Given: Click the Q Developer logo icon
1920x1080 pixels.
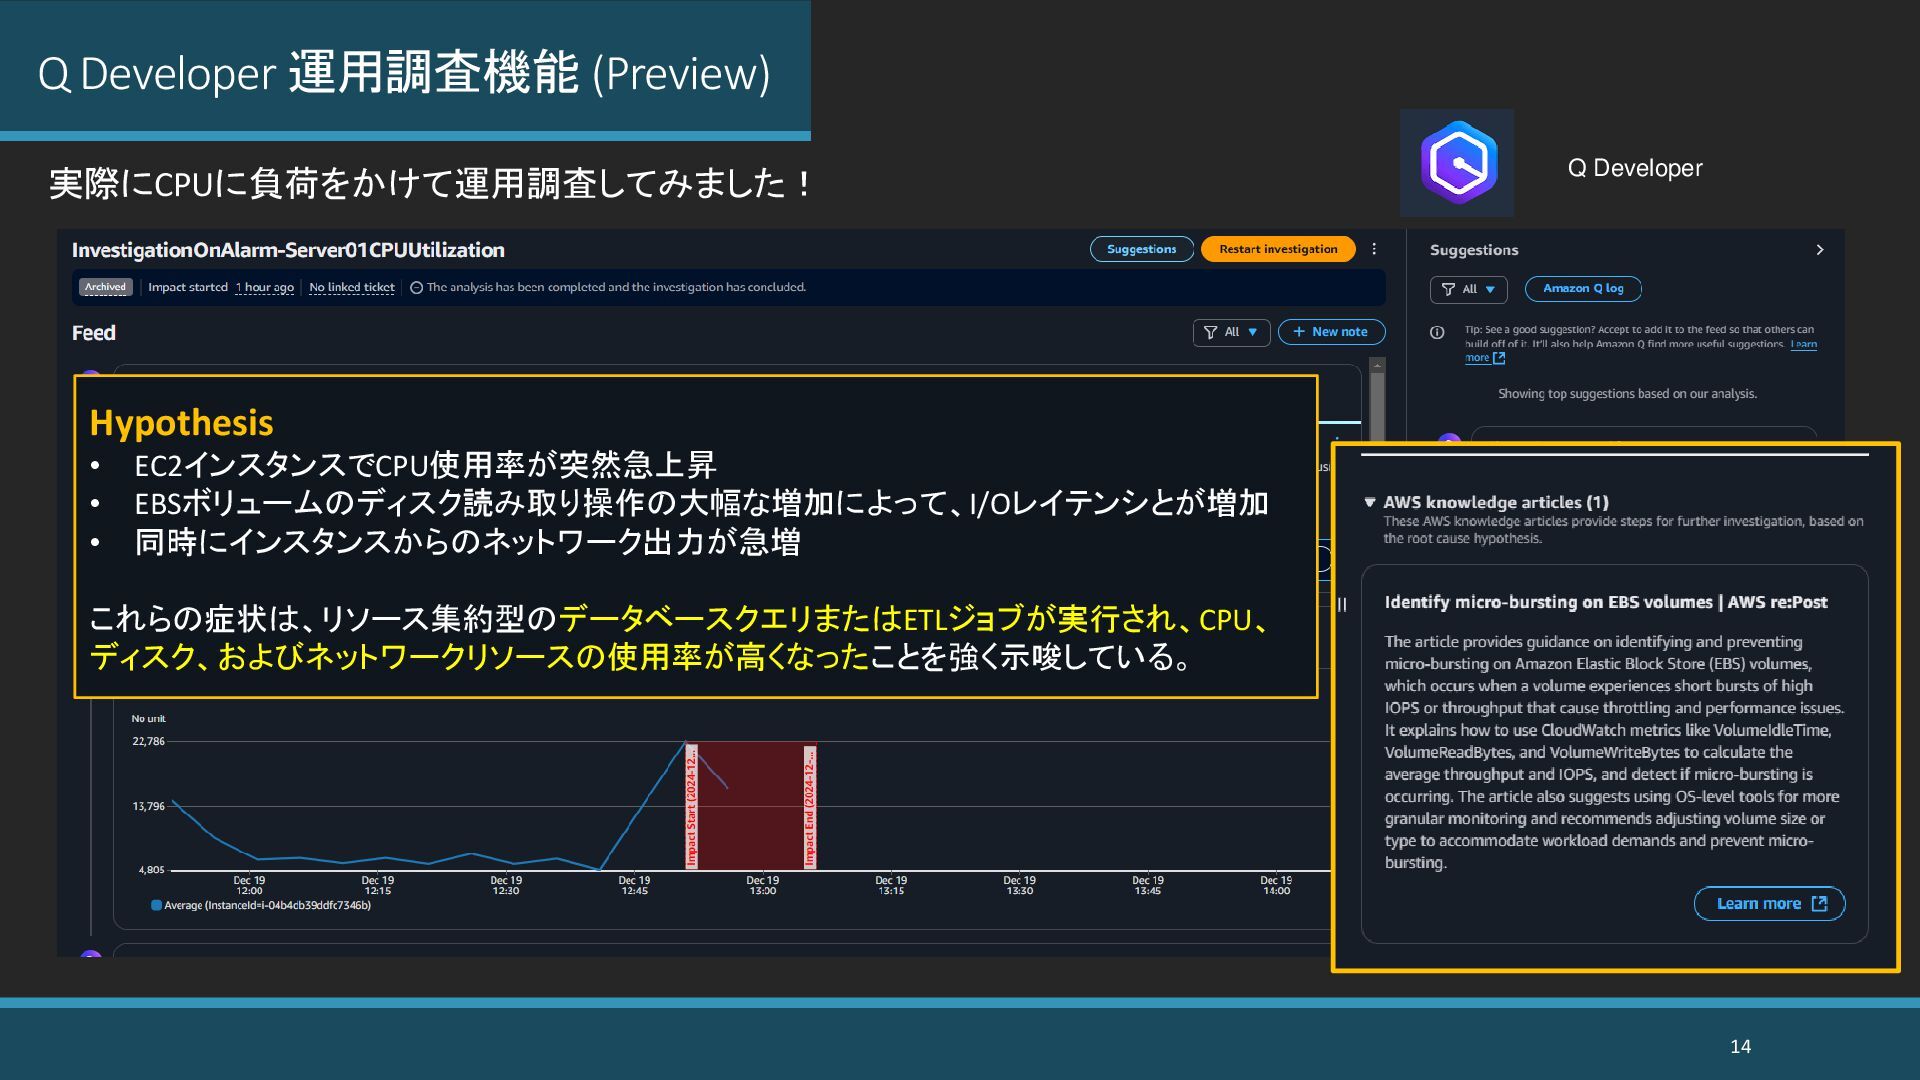Looking at the screenshot, I should (x=1457, y=163).
